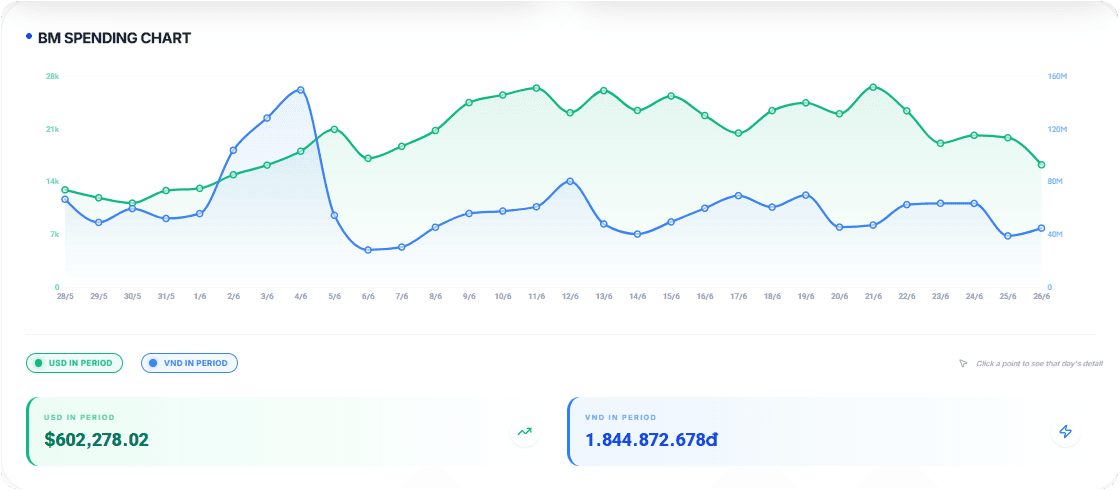
Task: Click the 12/6 date label on the axis
Action: (570, 296)
